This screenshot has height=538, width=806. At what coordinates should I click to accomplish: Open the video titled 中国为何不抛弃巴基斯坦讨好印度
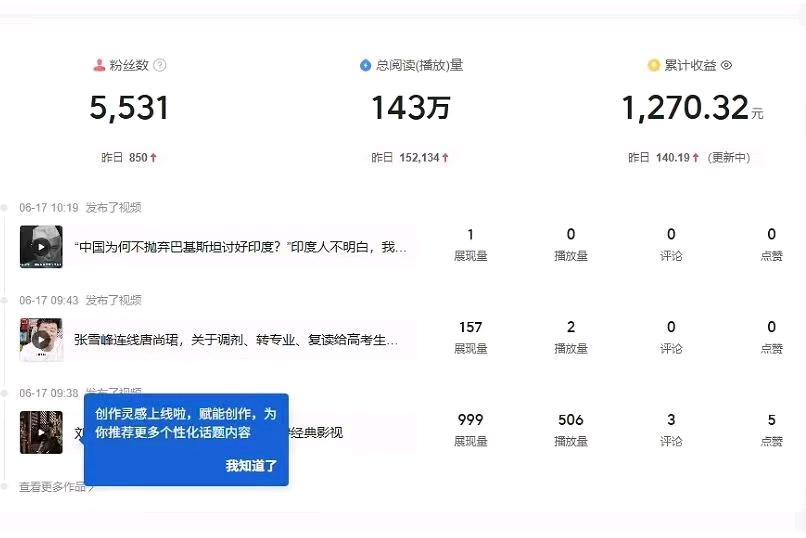(x=240, y=247)
